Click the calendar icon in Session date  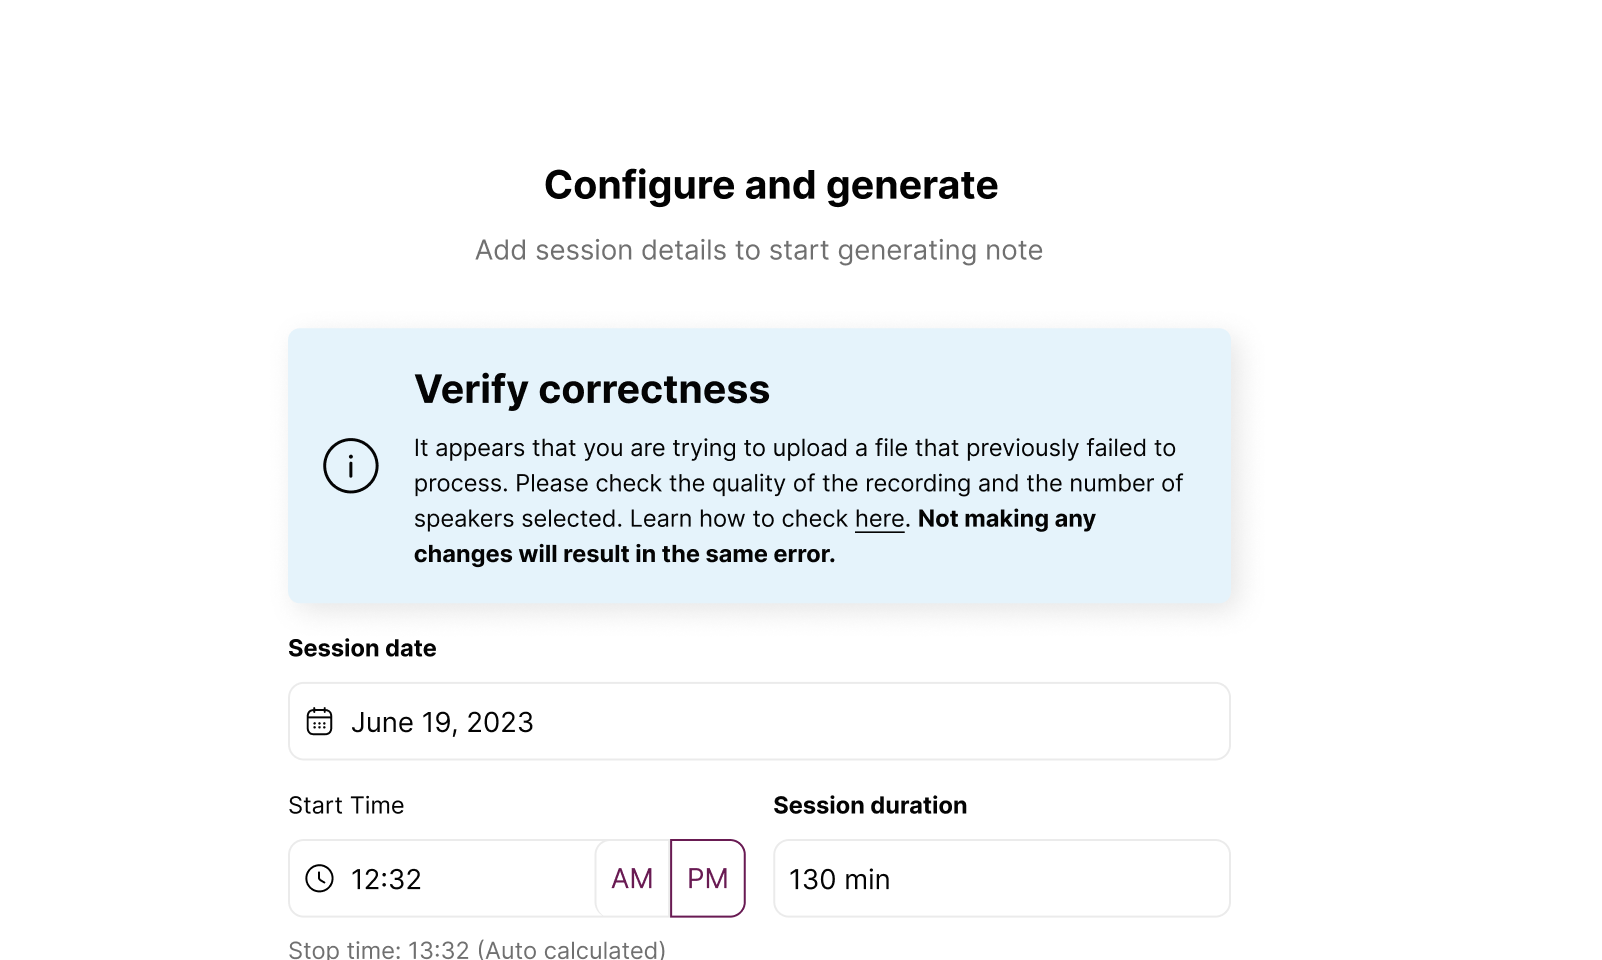click(x=319, y=722)
